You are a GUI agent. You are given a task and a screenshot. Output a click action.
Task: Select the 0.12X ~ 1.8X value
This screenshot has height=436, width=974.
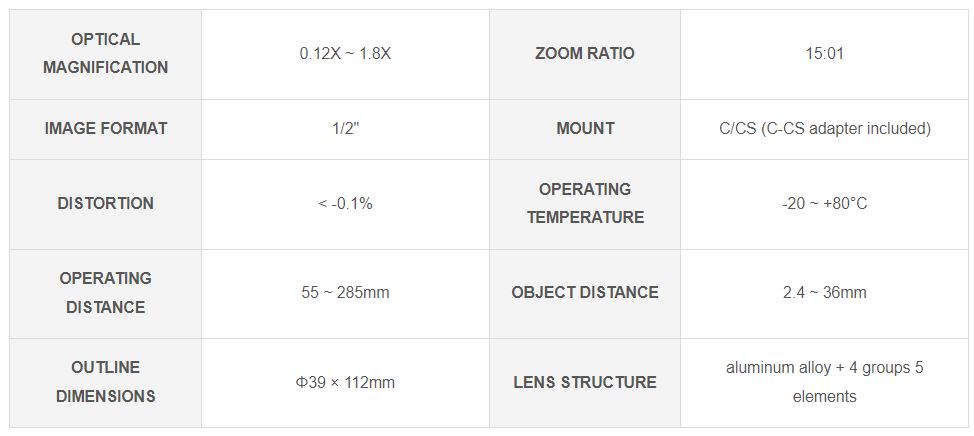point(345,53)
